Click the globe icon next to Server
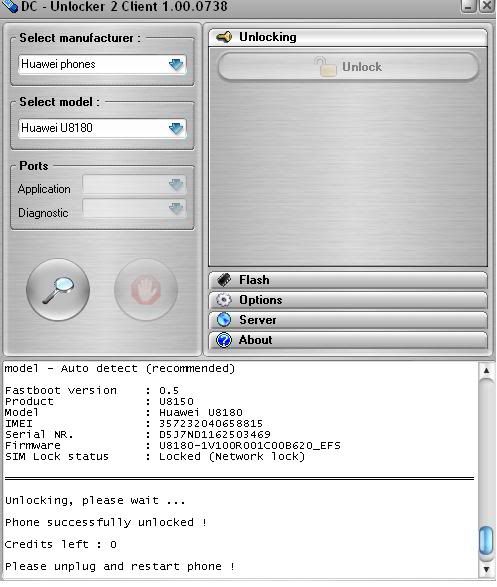Viewport: 497px width, 587px height. click(x=224, y=320)
